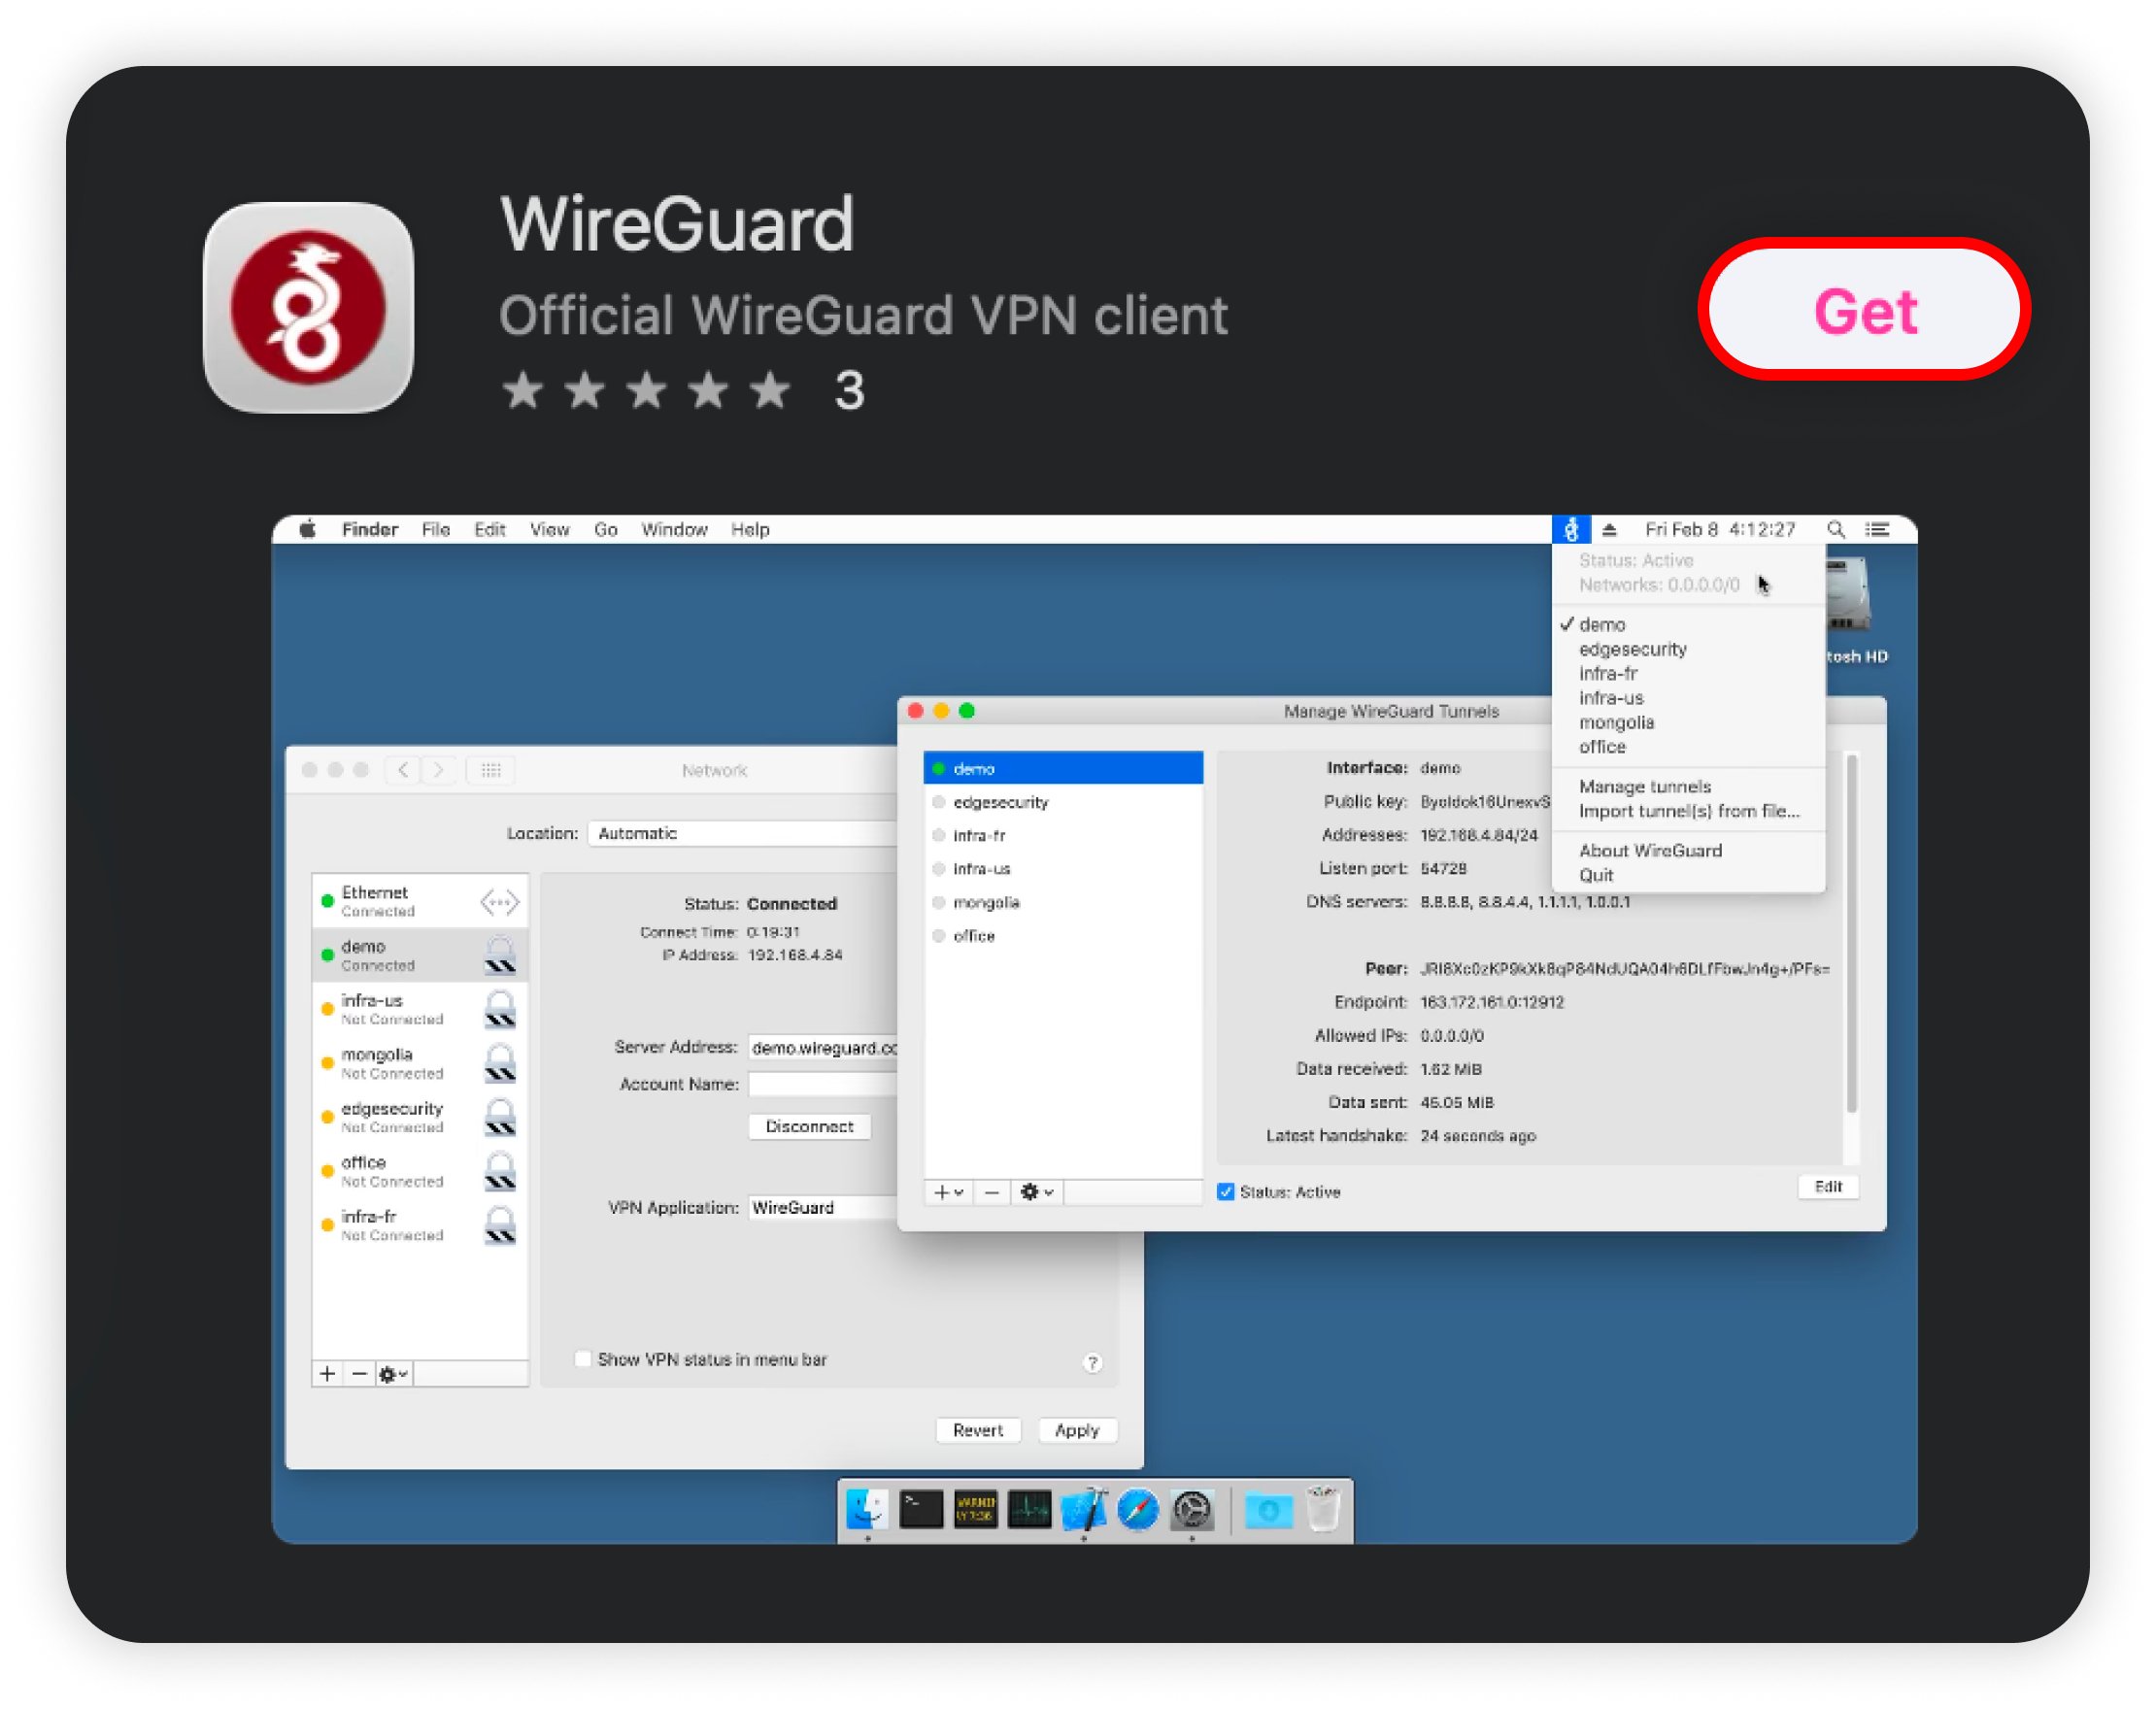Select the edgesecurity tunnel in list
This screenshot has height=1709, width=2156.
point(1000,802)
